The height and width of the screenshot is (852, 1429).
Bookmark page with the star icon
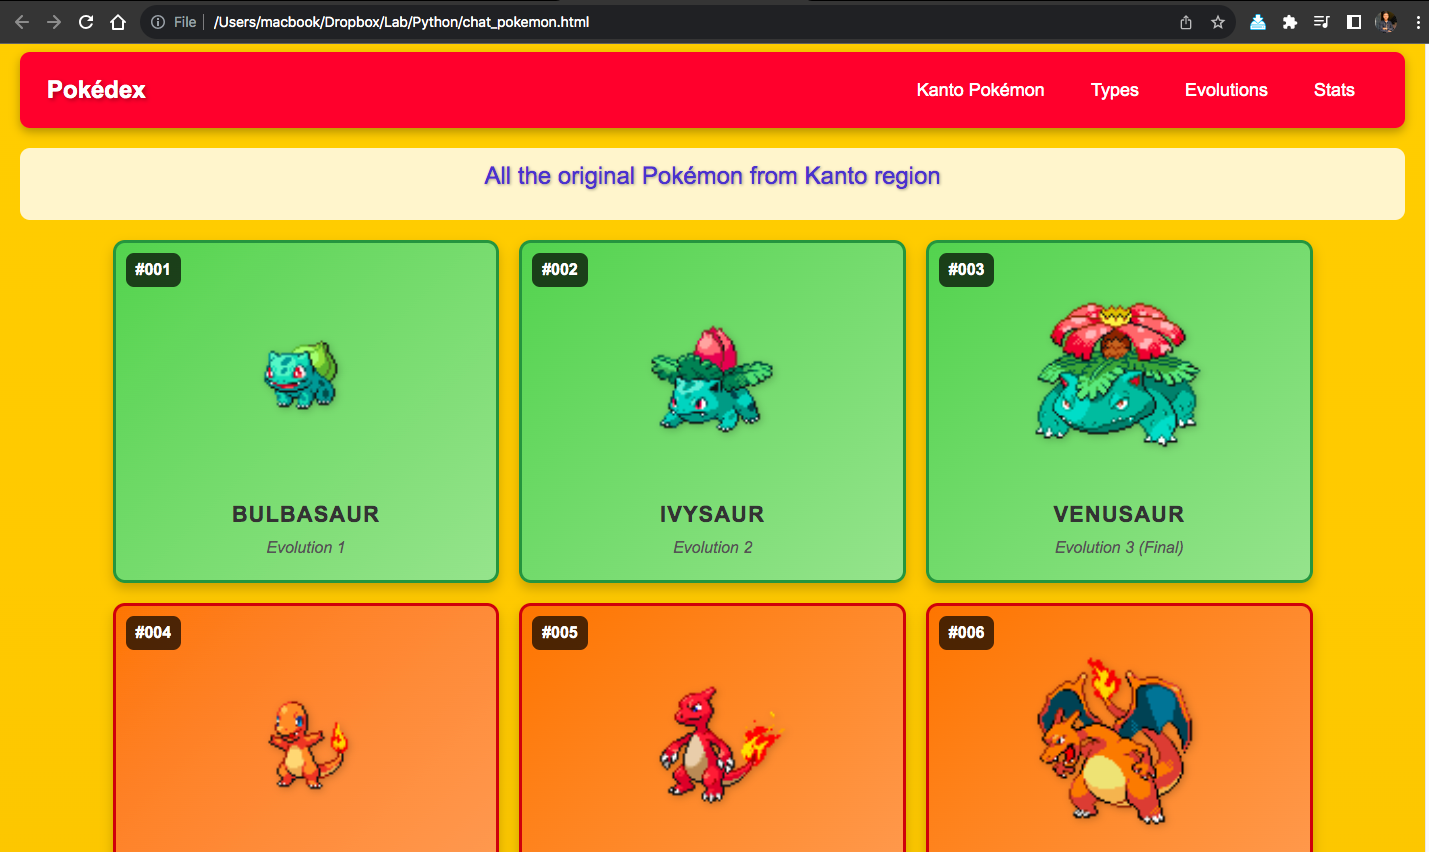(1218, 22)
